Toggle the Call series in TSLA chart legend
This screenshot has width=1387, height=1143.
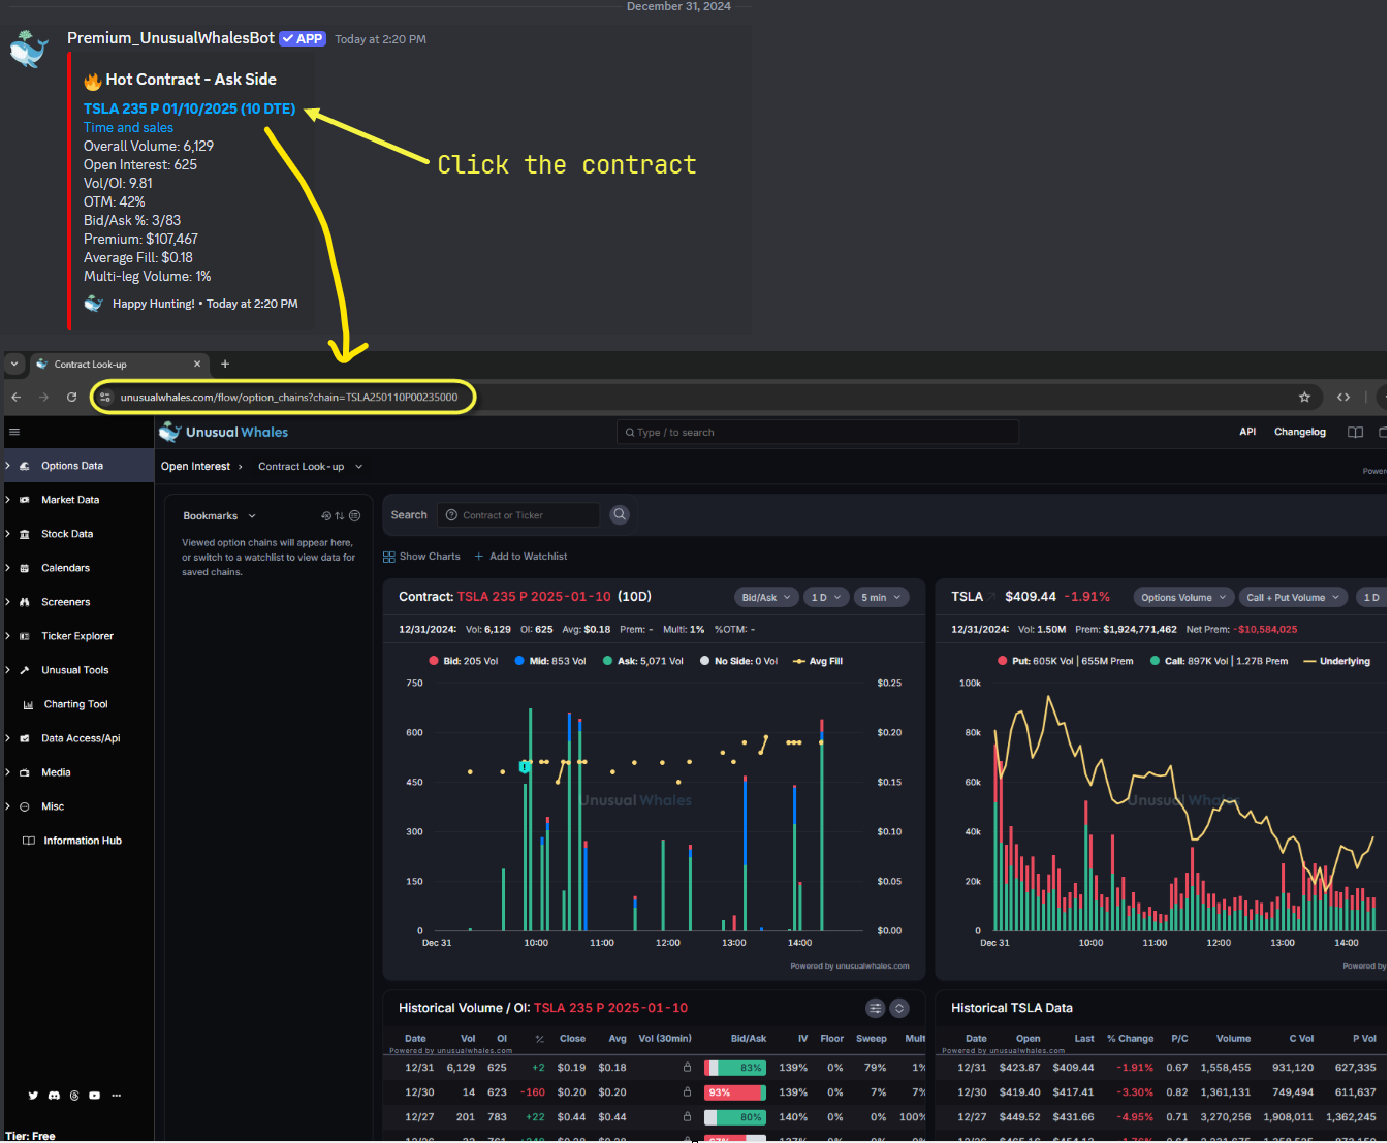pyautogui.click(x=1219, y=661)
